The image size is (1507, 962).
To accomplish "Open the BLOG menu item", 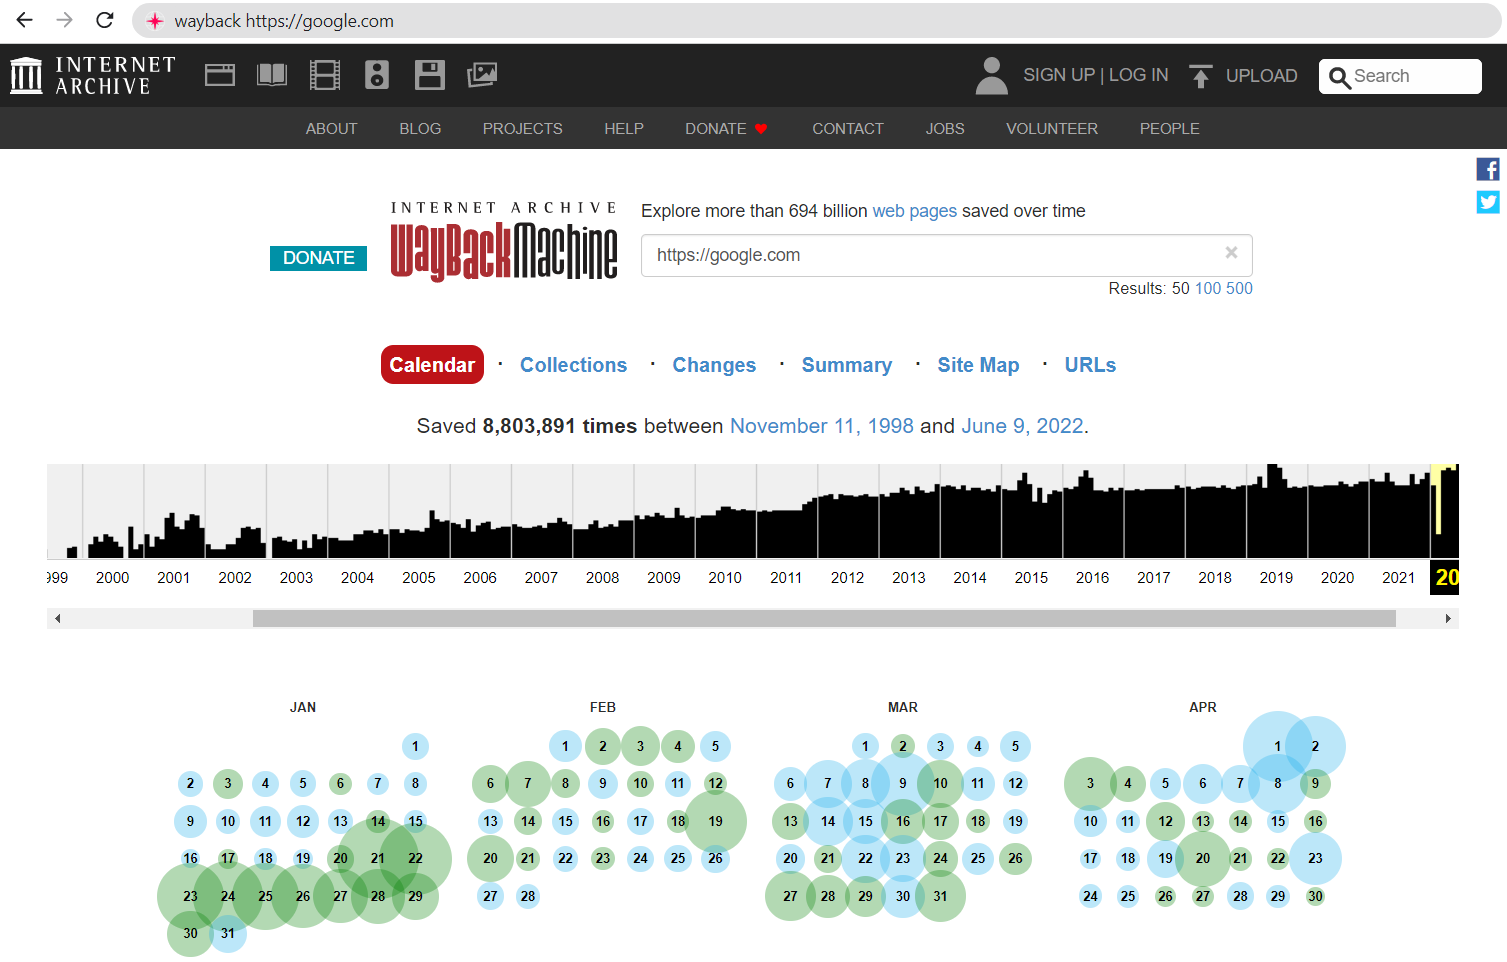I will tap(420, 128).
